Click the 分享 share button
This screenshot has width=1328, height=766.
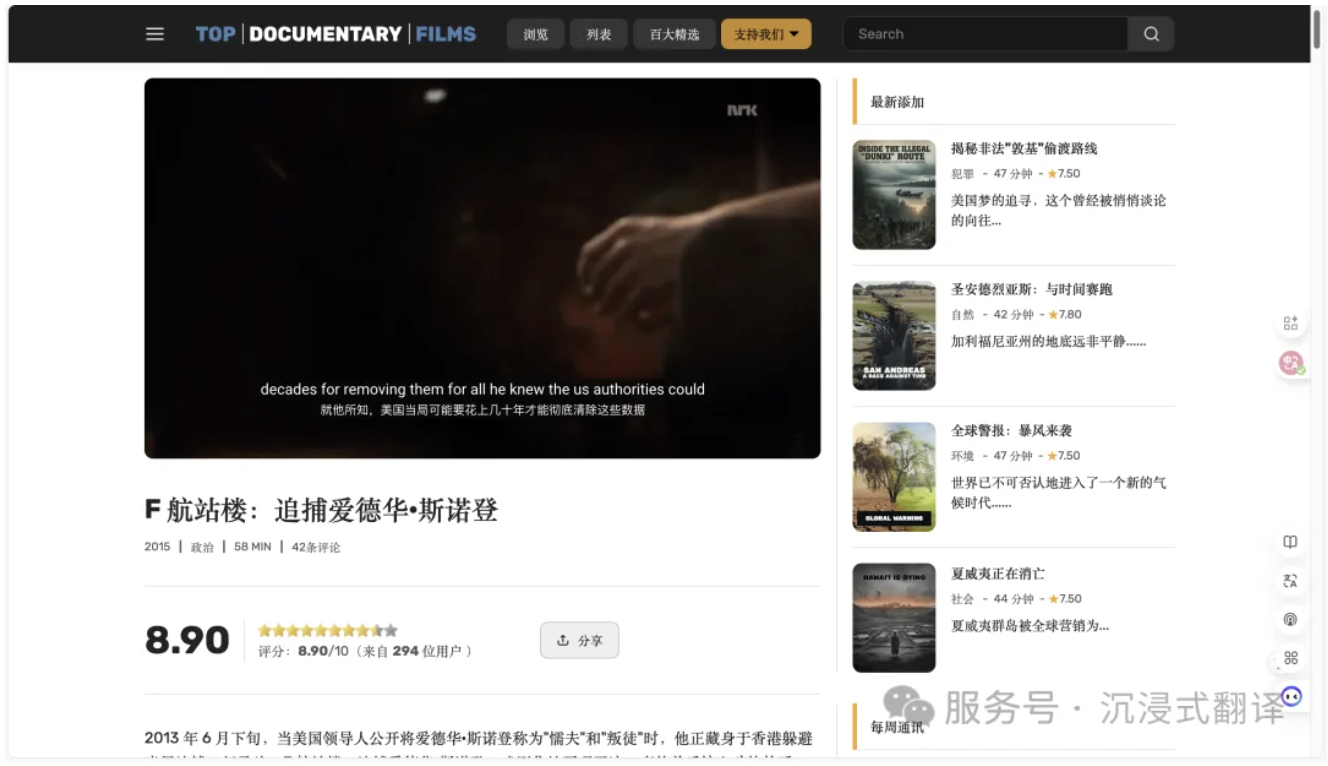coord(580,640)
